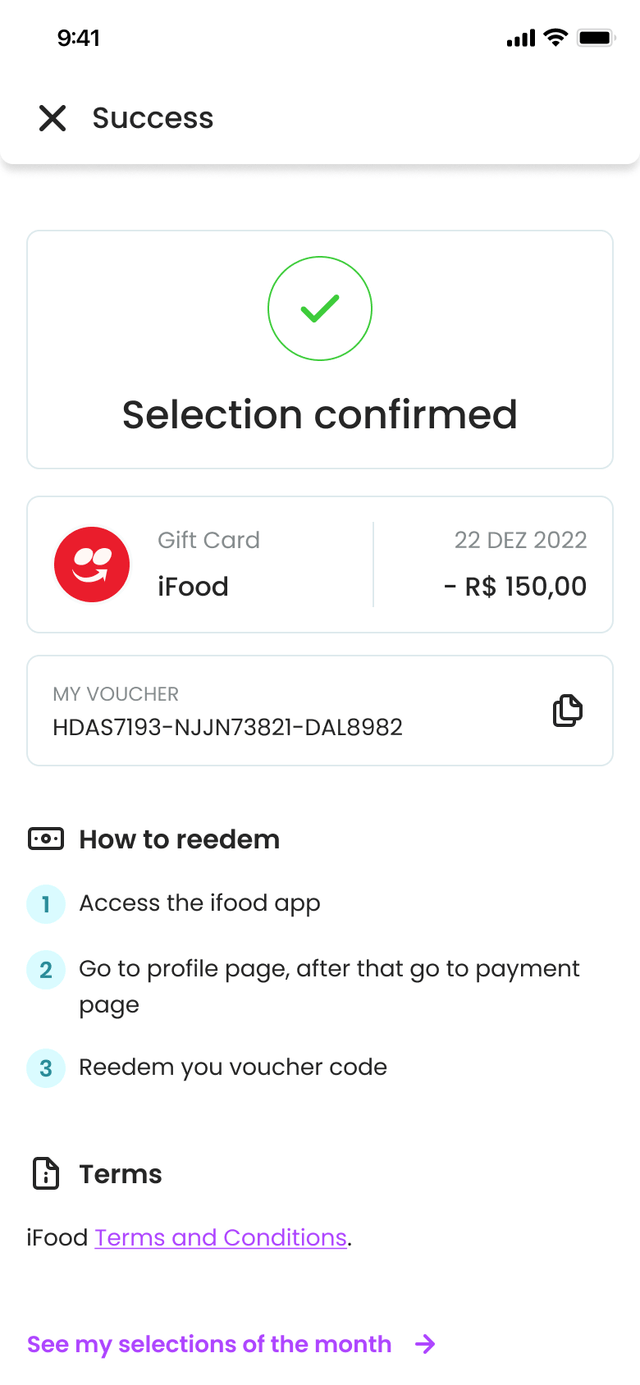Copy the voucher code icon
This screenshot has width=640, height=1385.
point(567,711)
